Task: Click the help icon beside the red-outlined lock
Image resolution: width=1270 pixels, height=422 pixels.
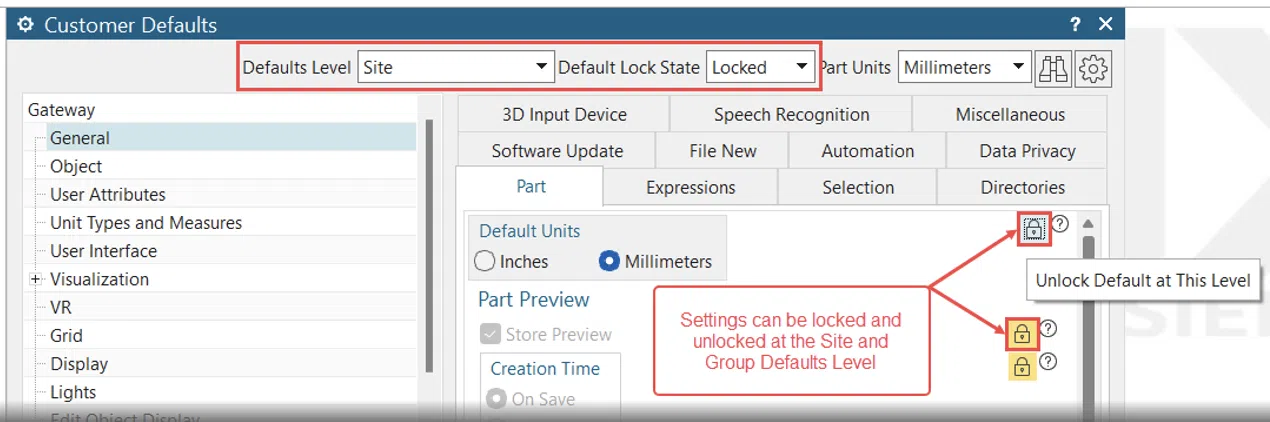Action: [x=1048, y=328]
